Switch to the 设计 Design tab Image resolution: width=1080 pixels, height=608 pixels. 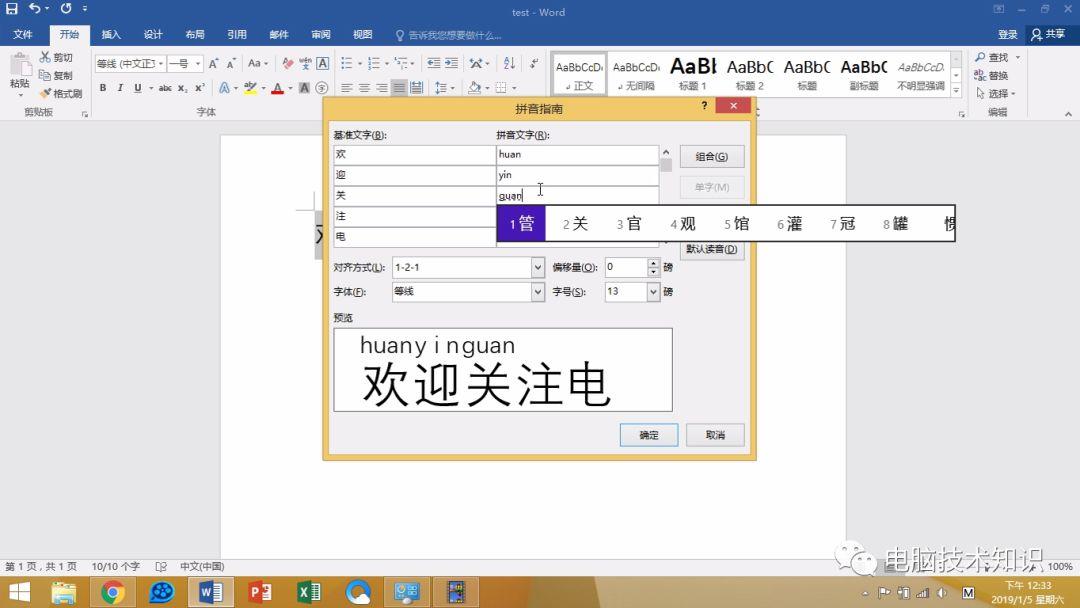pyautogui.click(x=153, y=34)
